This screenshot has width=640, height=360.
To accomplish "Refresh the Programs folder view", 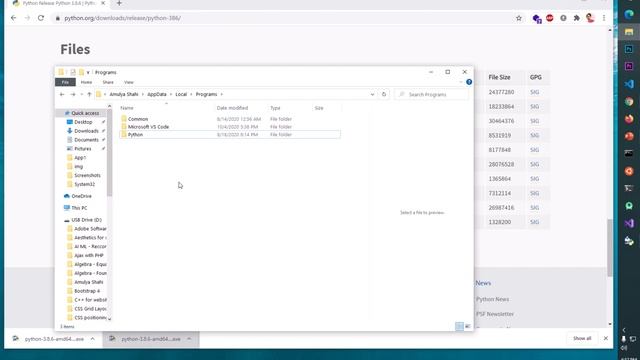I will [x=384, y=94].
